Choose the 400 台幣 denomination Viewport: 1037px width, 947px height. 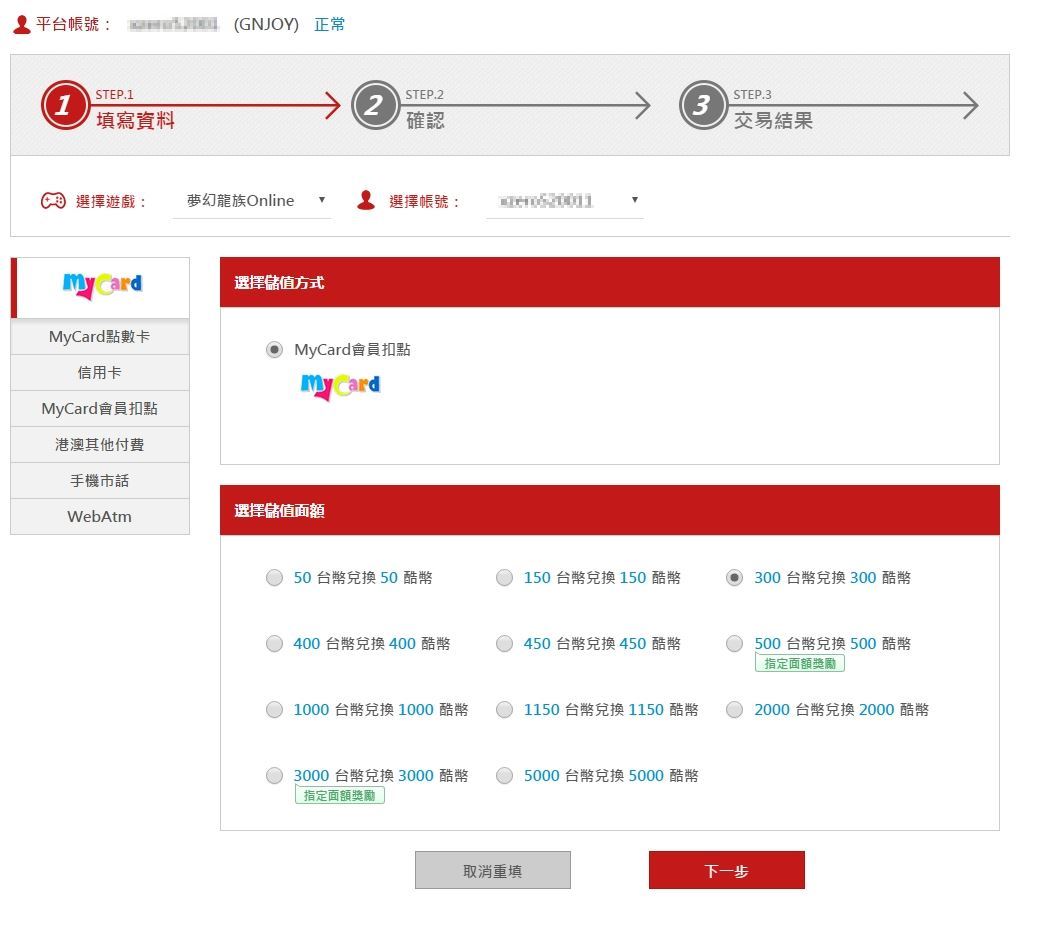(x=274, y=643)
